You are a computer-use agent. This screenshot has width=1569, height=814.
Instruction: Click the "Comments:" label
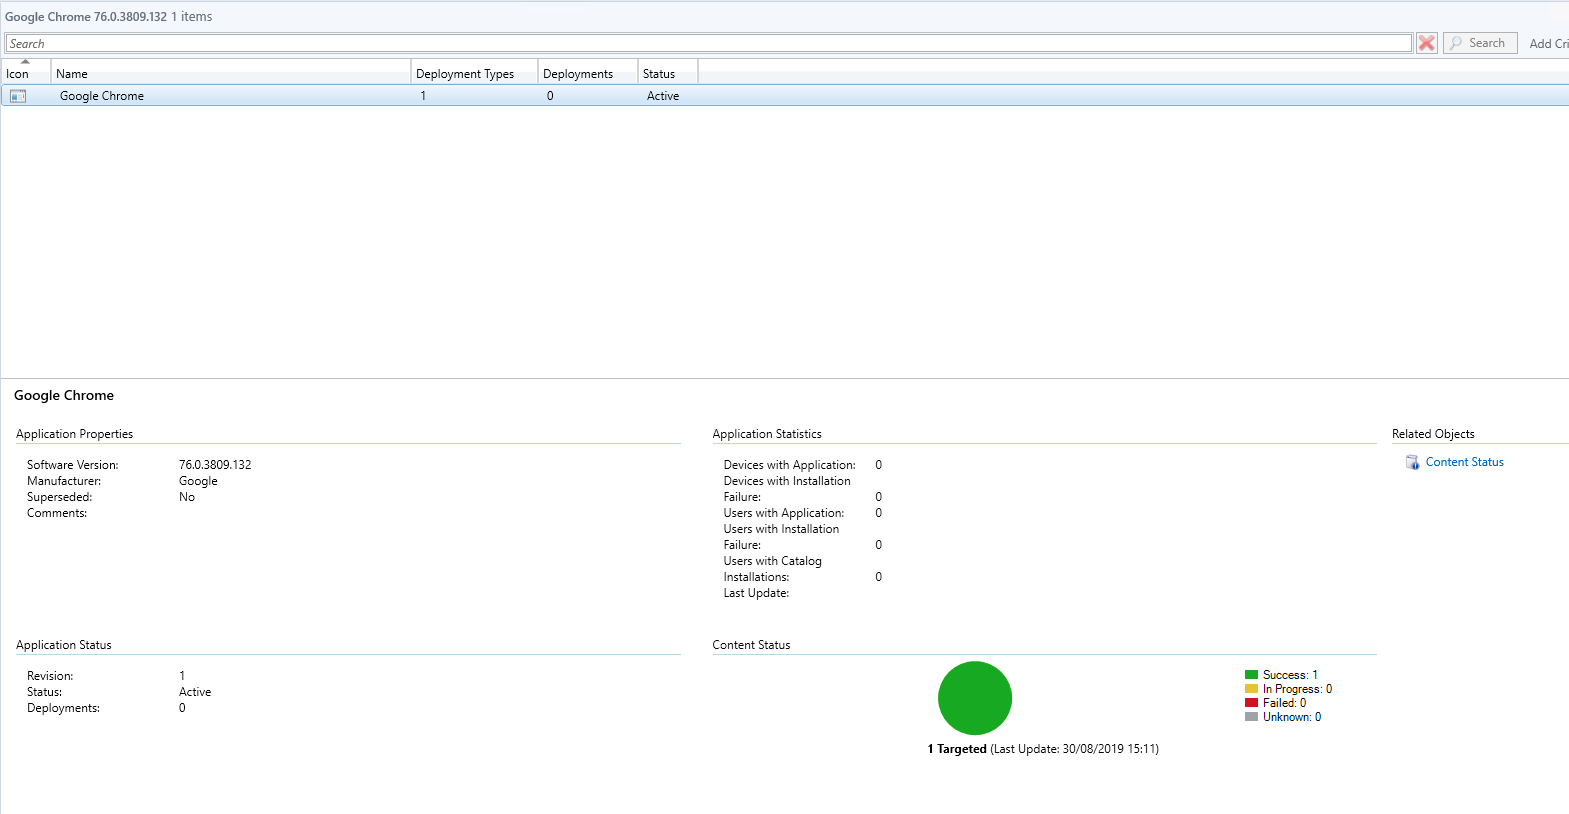coord(57,513)
